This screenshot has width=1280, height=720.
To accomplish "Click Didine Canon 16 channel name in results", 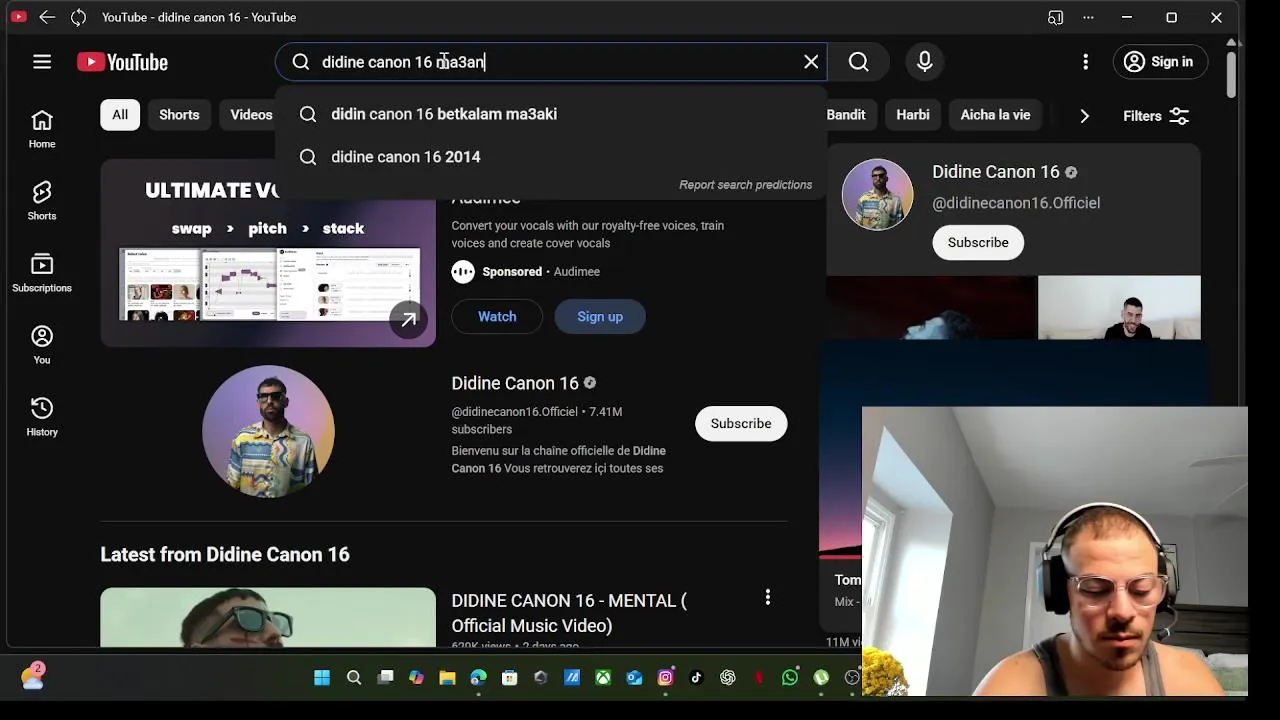I will click(515, 383).
